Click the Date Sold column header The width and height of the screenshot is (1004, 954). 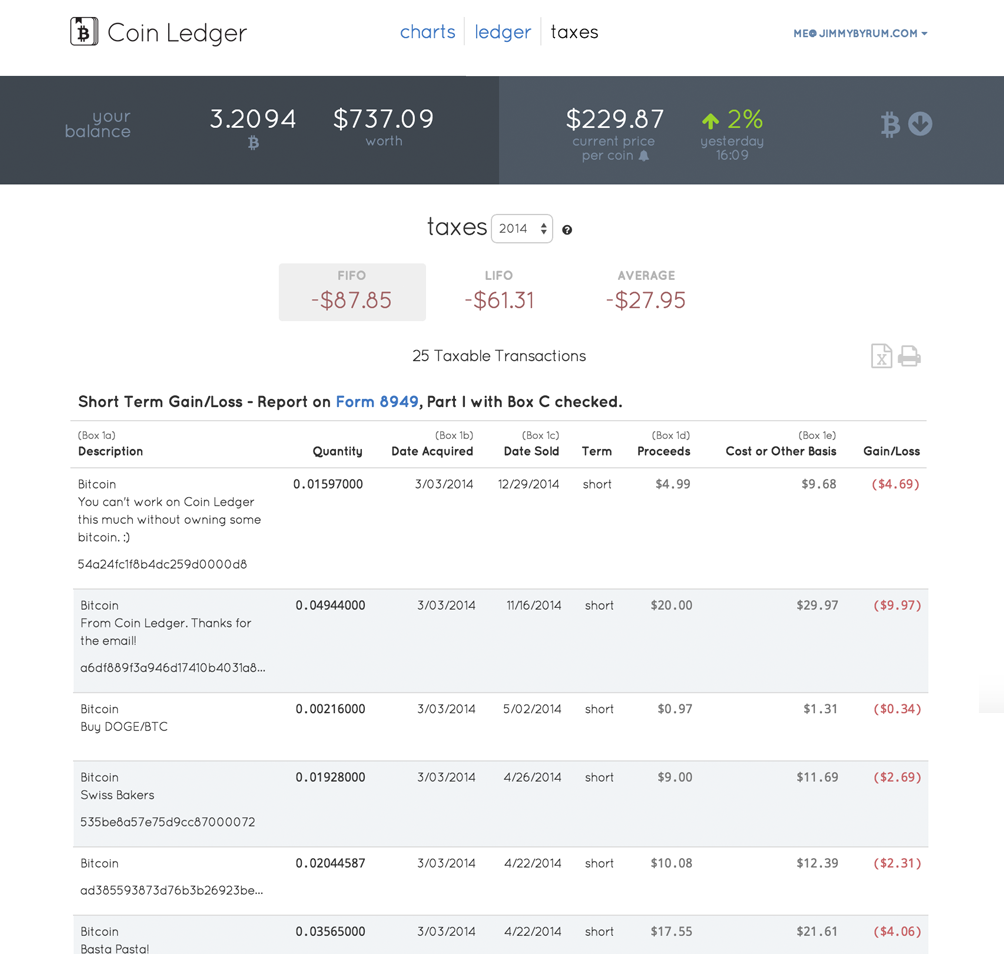pos(531,451)
